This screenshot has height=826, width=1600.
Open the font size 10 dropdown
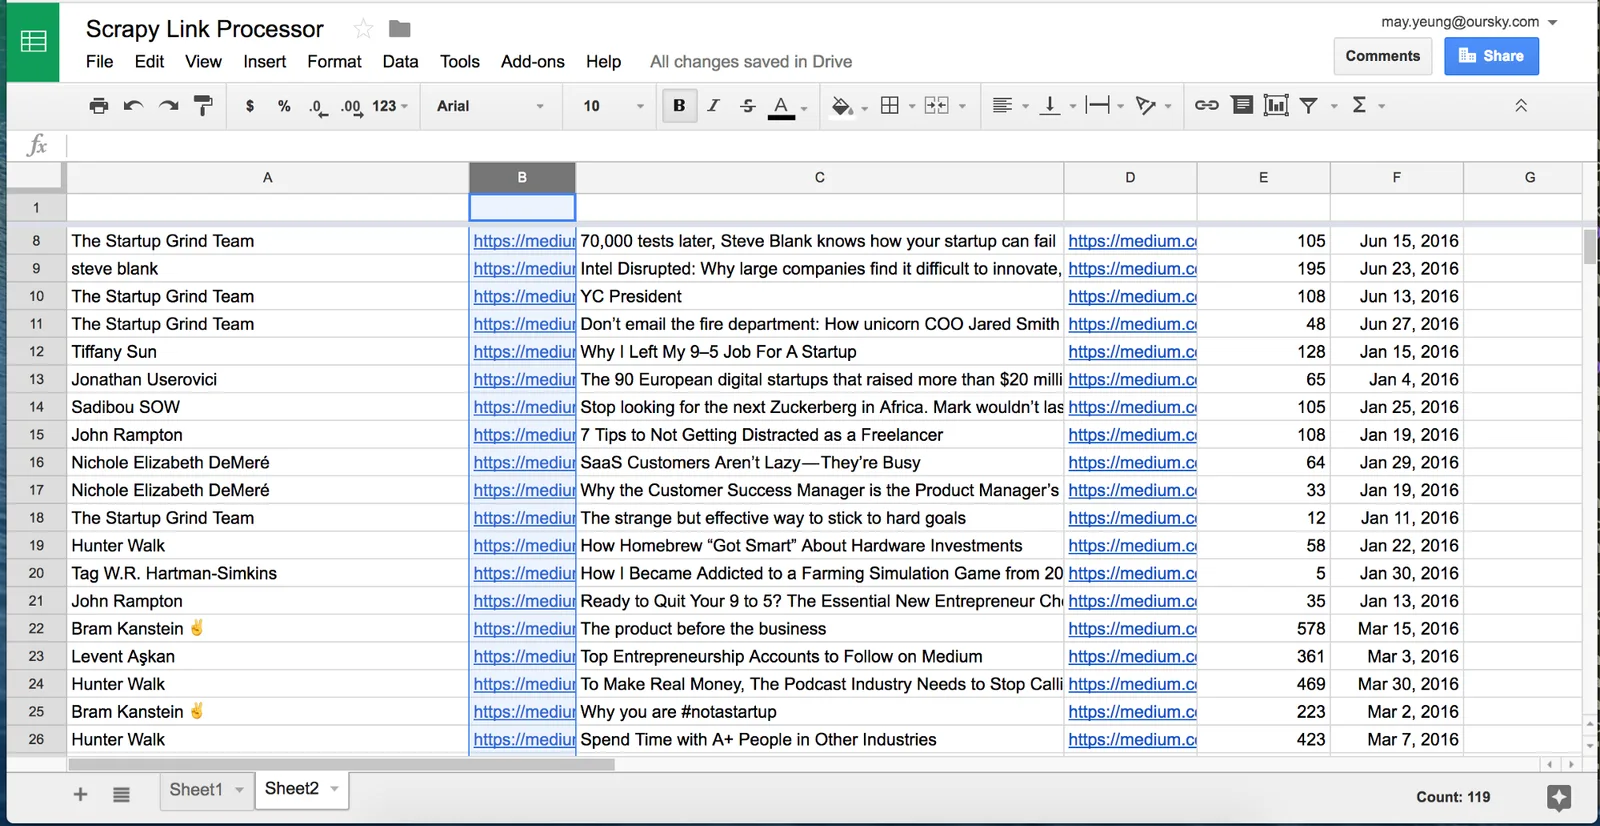click(x=613, y=106)
